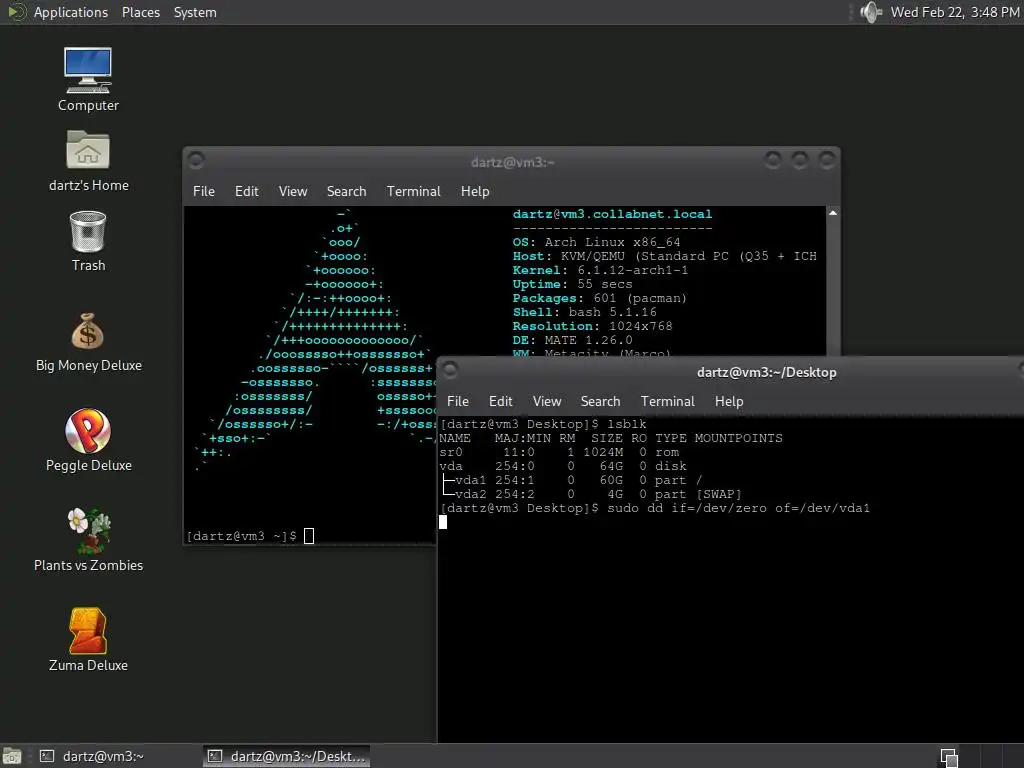Click the MATE logo beside Applications
This screenshot has height=768, width=1024.
pos(16,12)
